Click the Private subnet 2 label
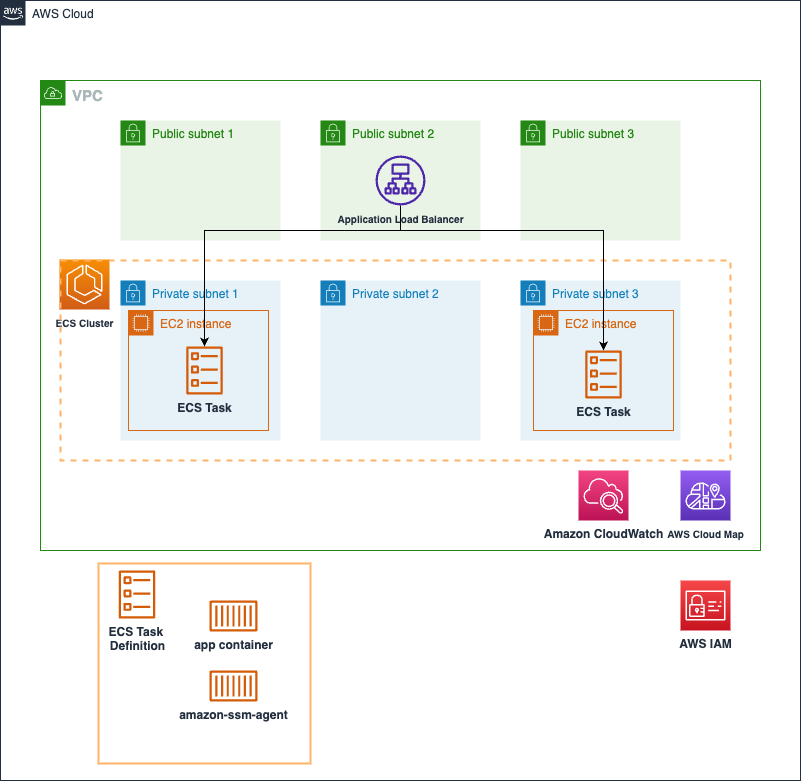Image resolution: width=801 pixels, height=782 pixels. 395,294
